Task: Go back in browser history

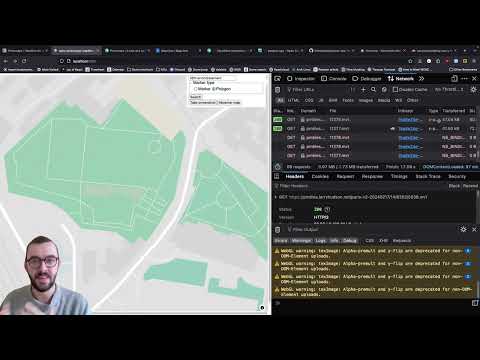Action: [x=6, y=61]
